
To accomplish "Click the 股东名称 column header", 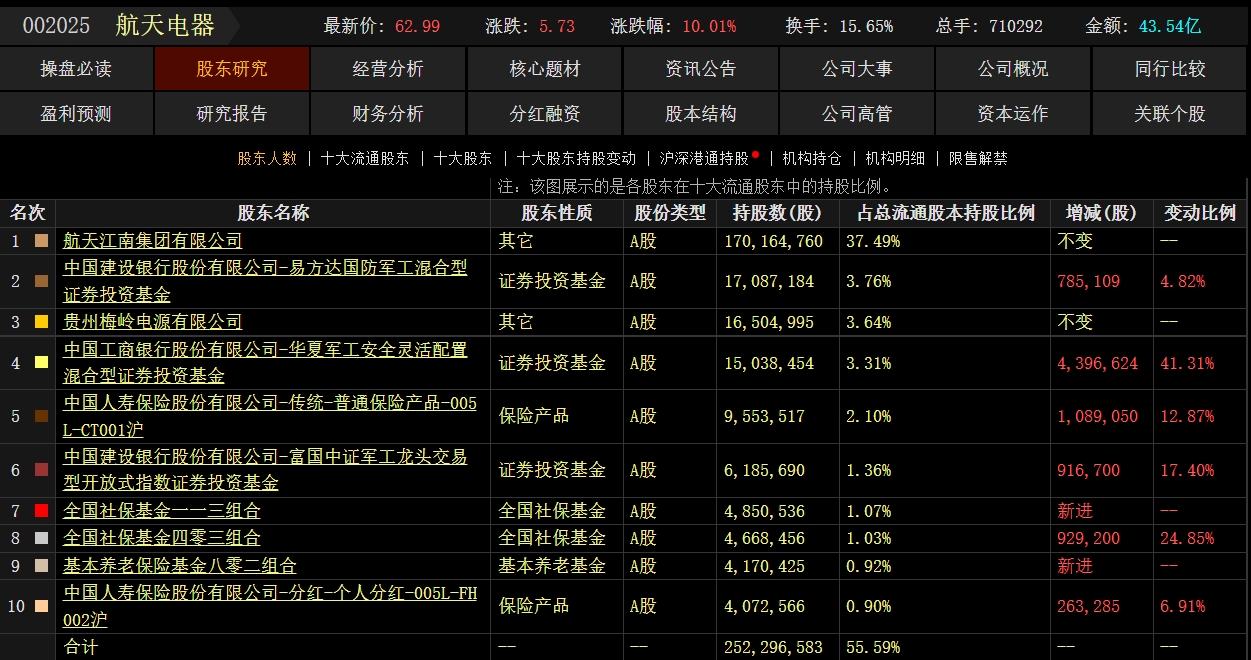I will (273, 213).
